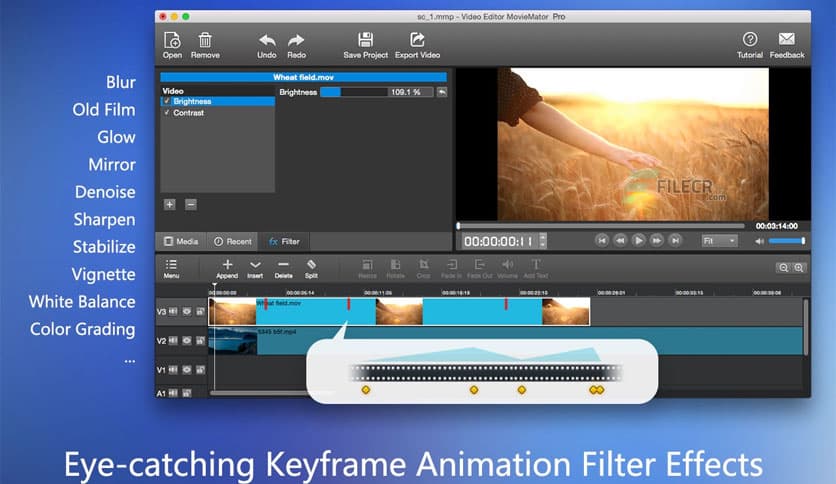
Task: Click the 00:00:00:11 timecode field
Action: point(500,241)
